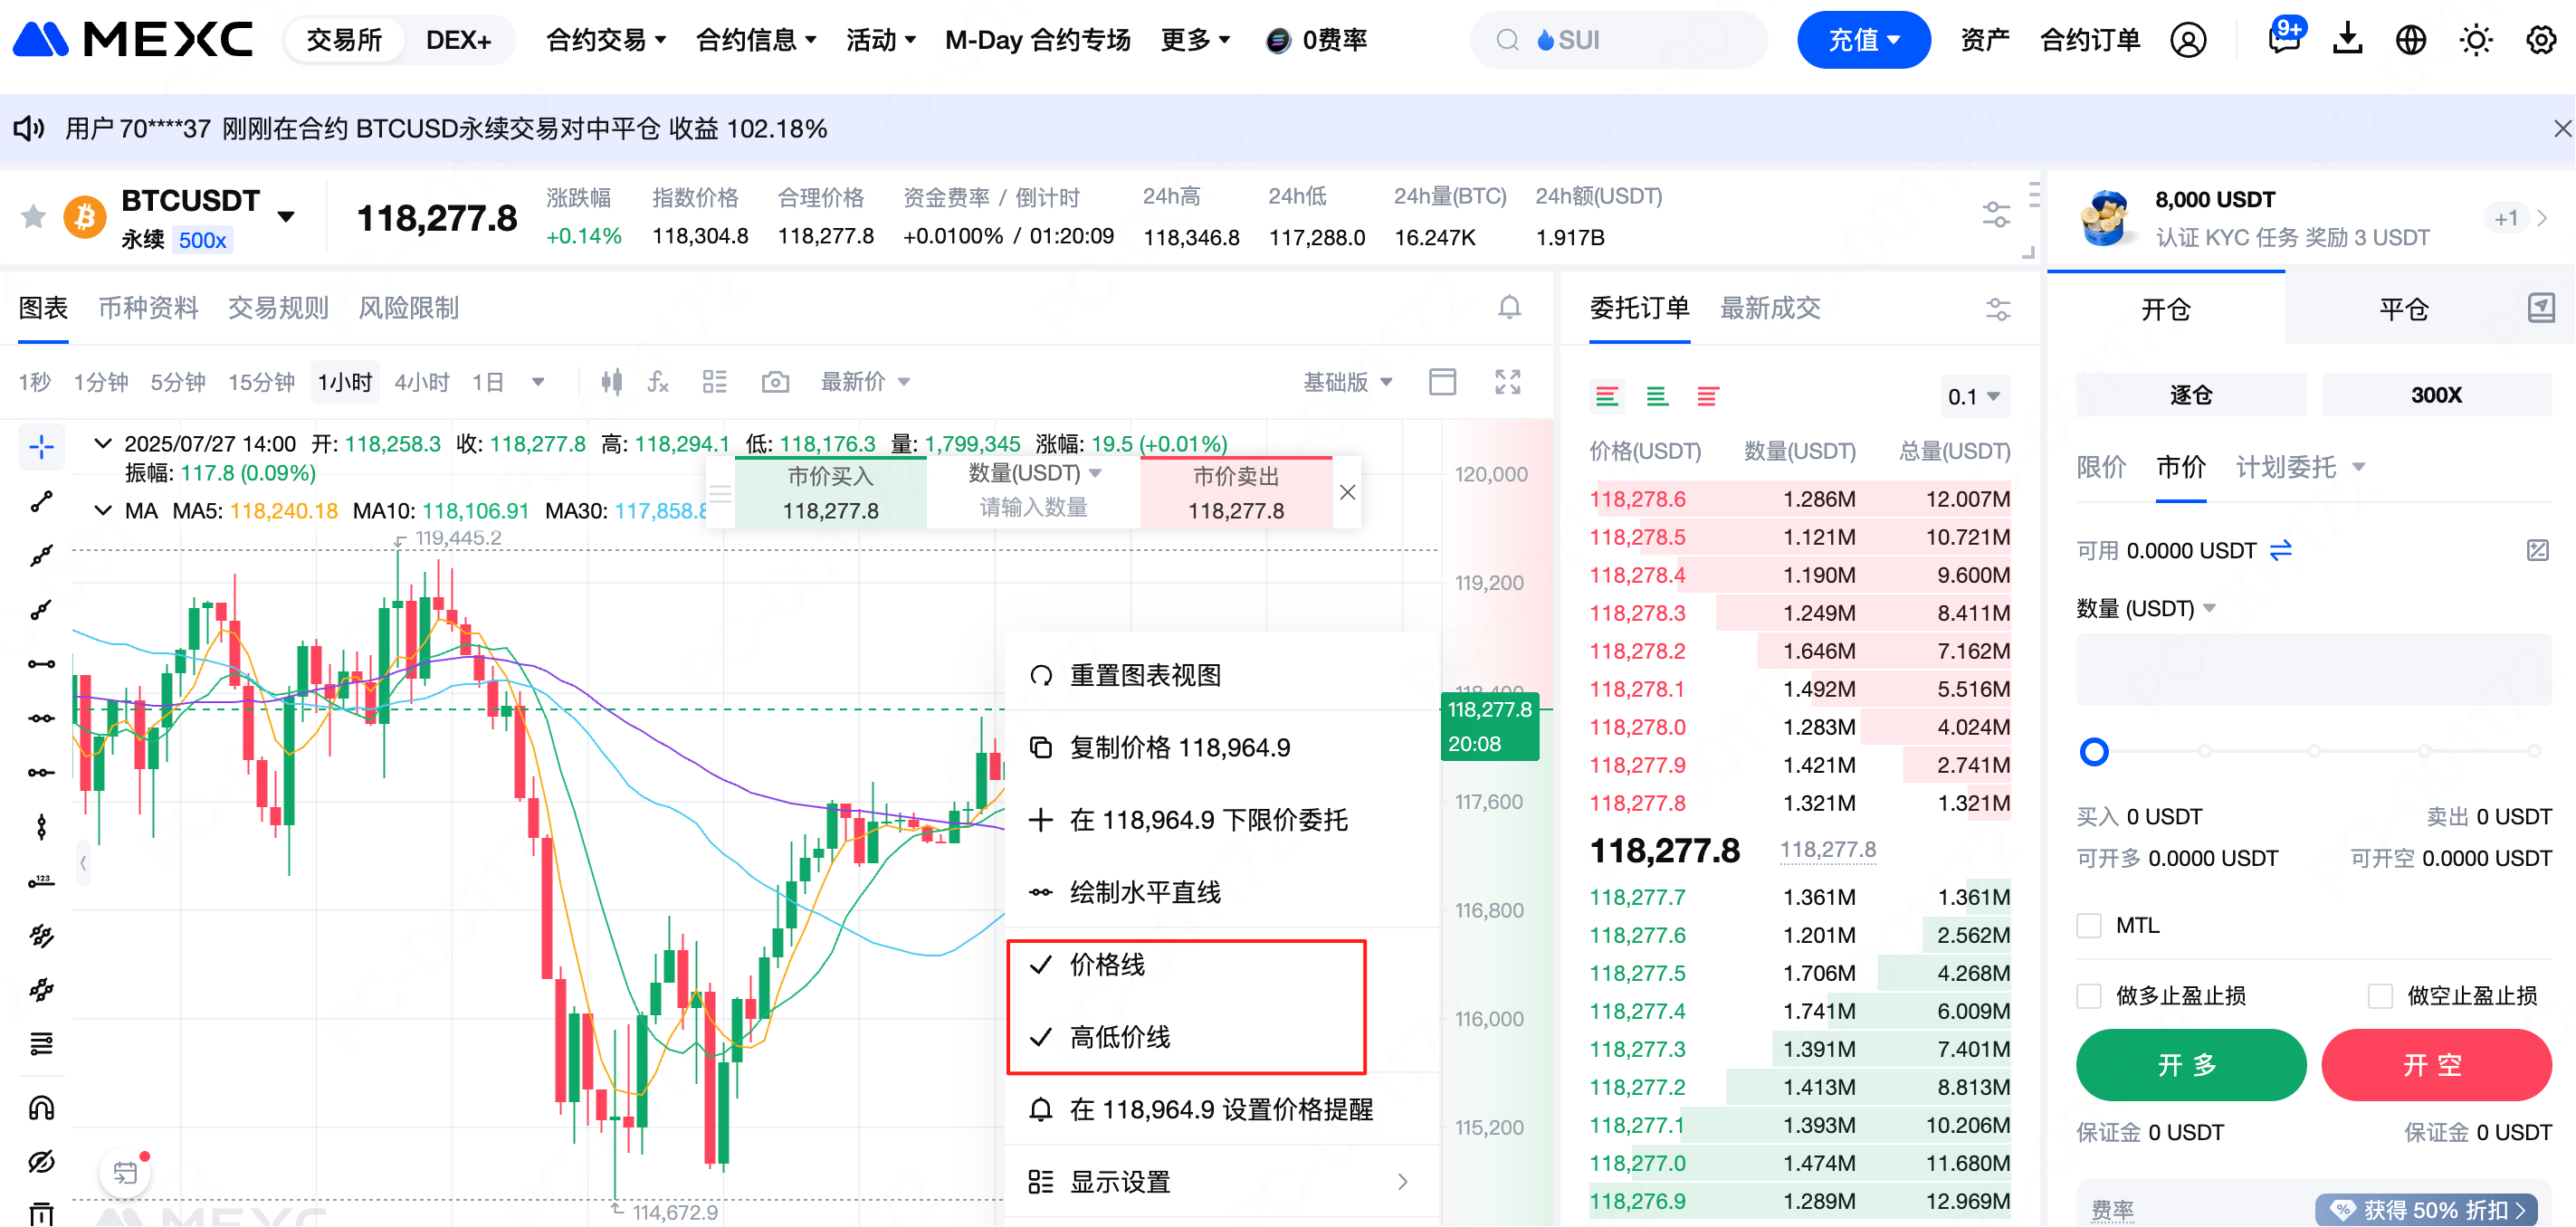Mute announcements speaker icon
2576x1227 pixels.
pos(29,128)
